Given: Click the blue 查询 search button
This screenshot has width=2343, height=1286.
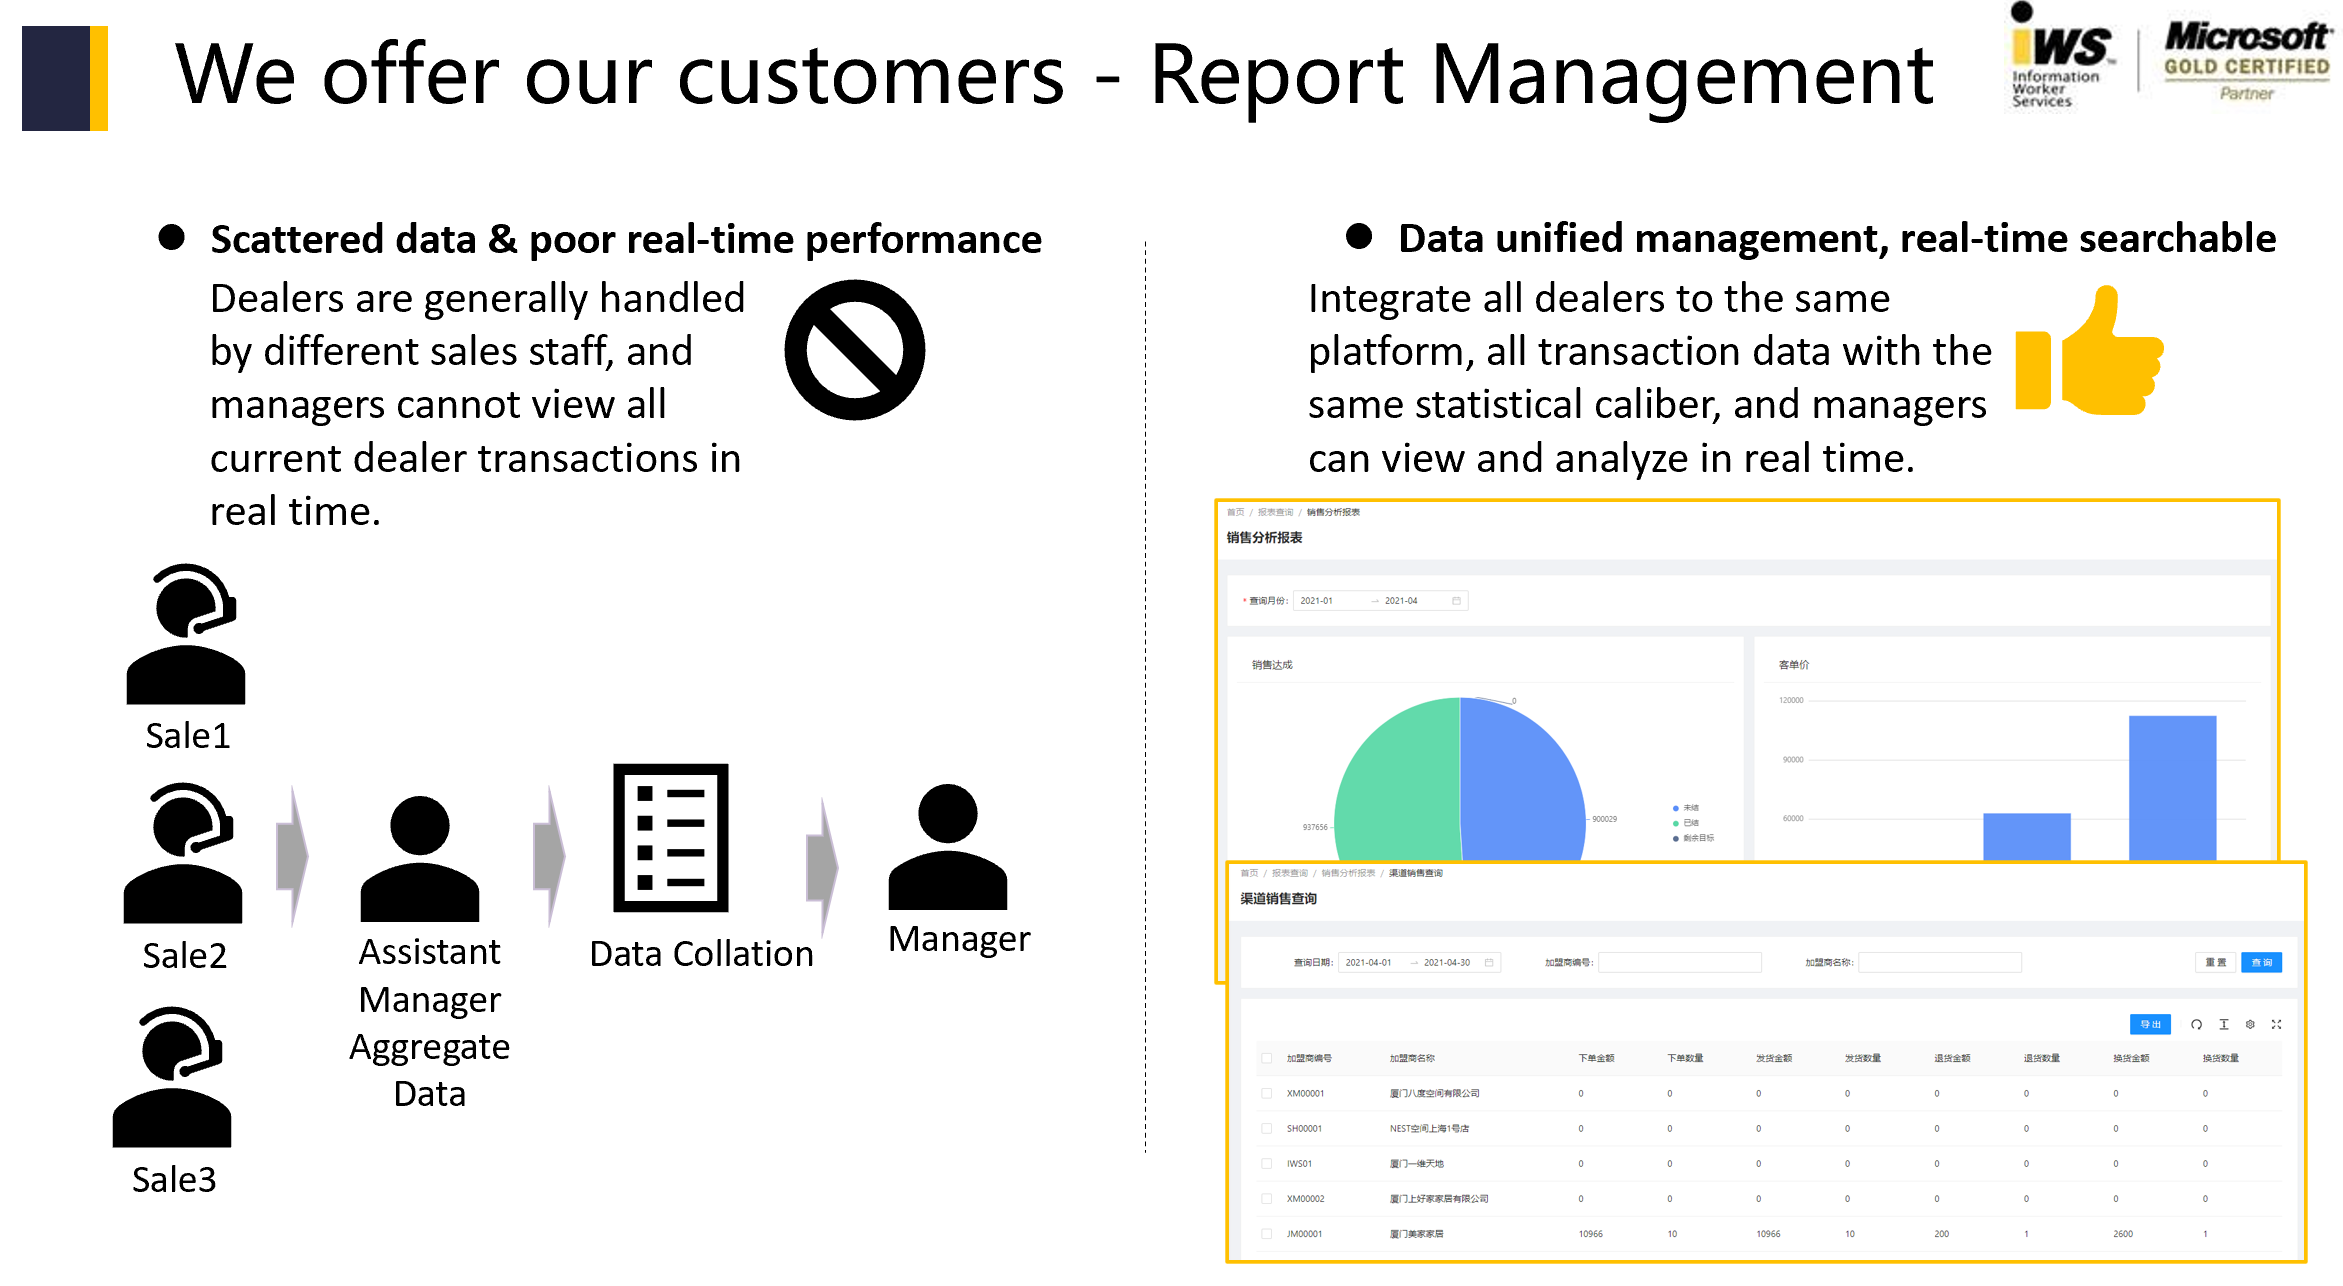Looking at the screenshot, I should click(2261, 963).
